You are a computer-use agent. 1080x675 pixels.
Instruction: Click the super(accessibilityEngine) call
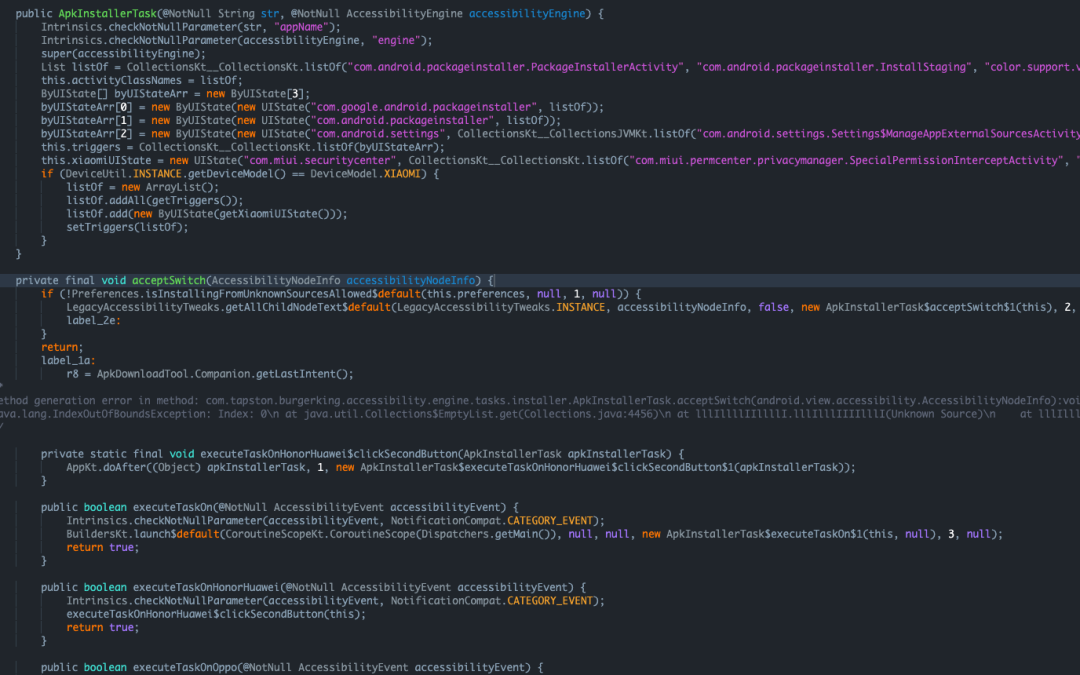[x=123, y=54]
